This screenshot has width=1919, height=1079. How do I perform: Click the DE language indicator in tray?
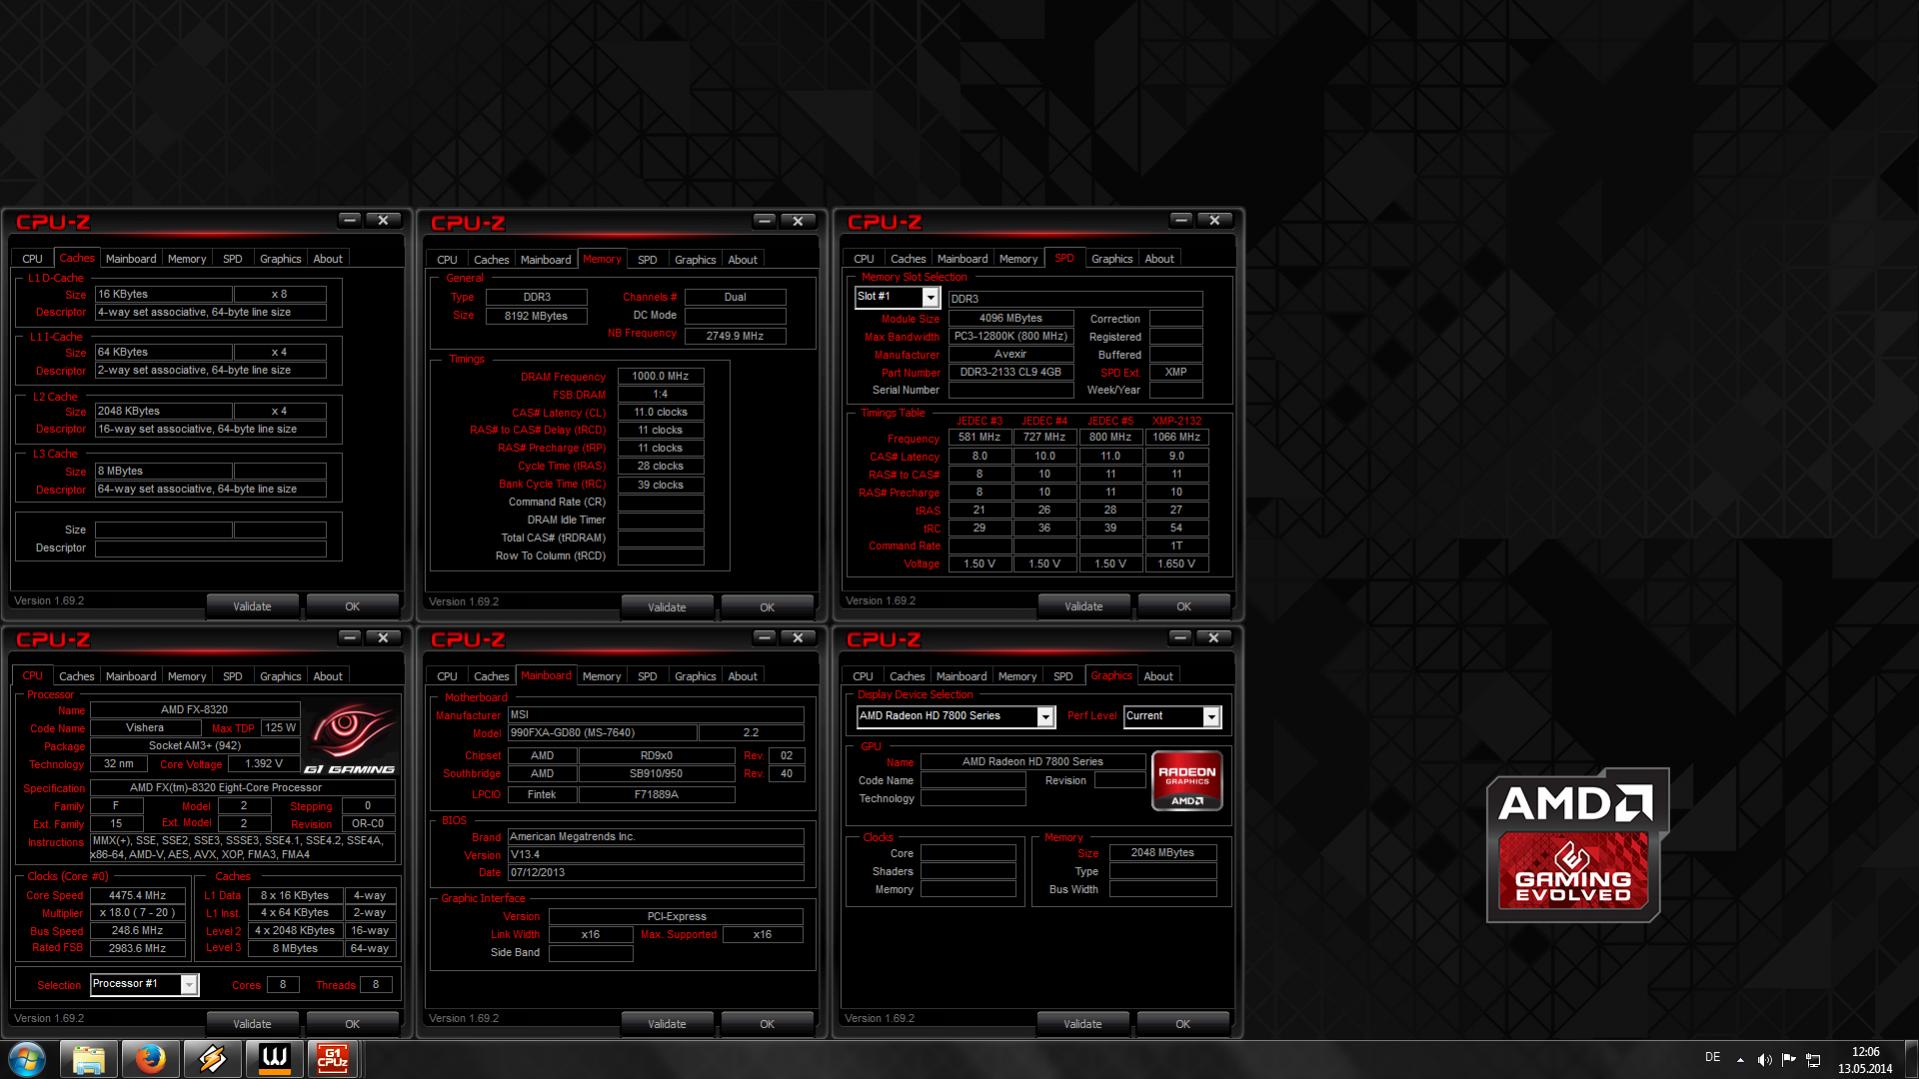point(1712,1058)
